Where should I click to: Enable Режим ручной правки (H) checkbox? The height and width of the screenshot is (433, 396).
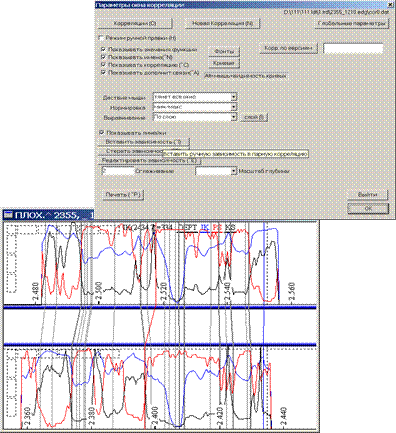(102, 38)
